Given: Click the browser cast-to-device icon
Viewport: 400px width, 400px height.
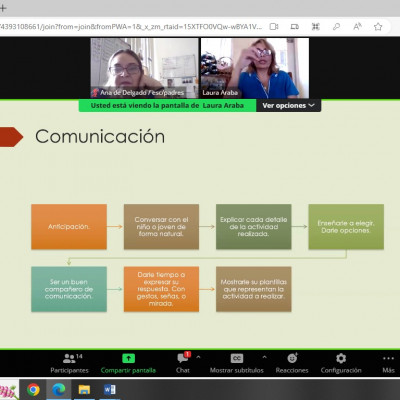Looking at the screenshot, I should [295, 27].
